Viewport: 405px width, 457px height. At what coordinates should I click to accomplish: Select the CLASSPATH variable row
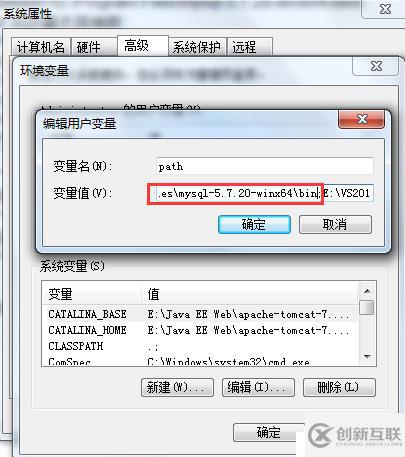point(201,346)
